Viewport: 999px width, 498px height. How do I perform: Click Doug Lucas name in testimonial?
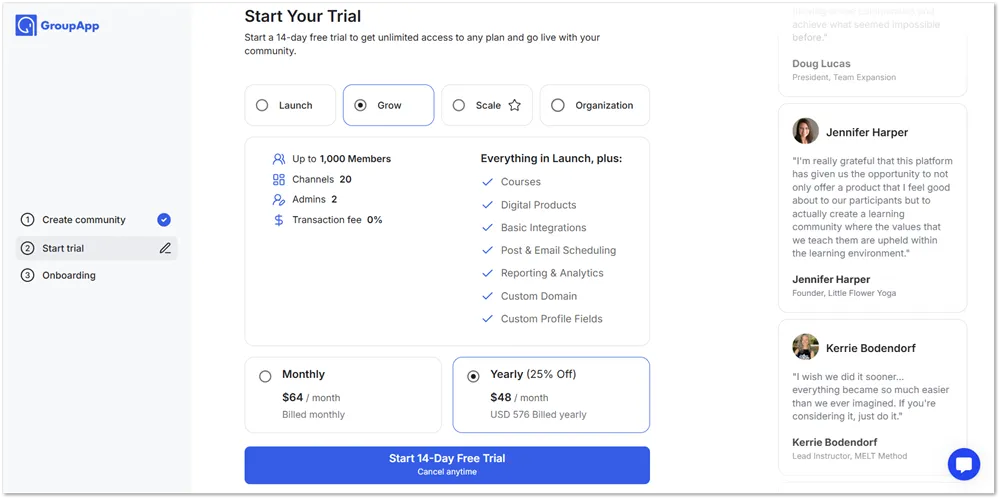pos(821,64)
